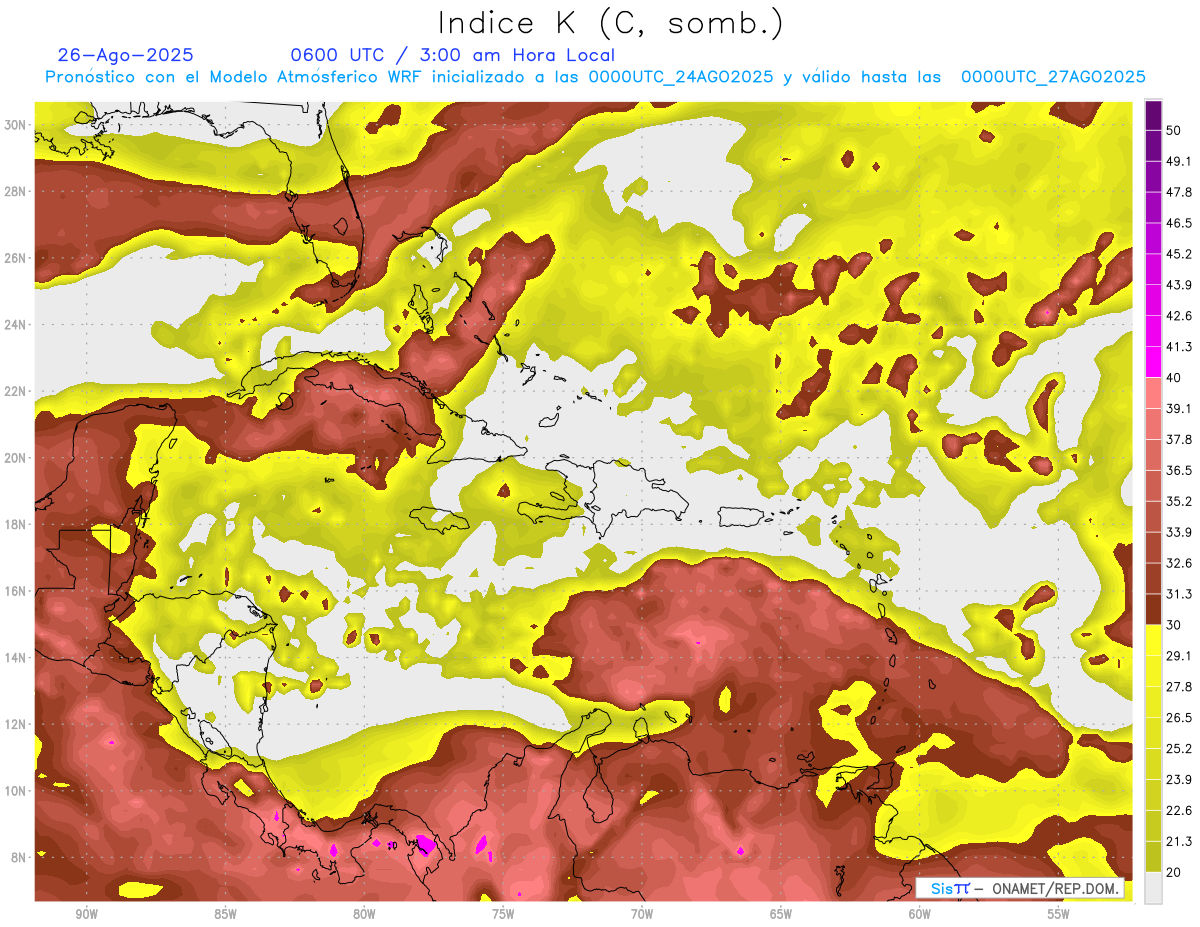Select the '33.9' legend value
1200x927 pixels.
pos(1179,532)
